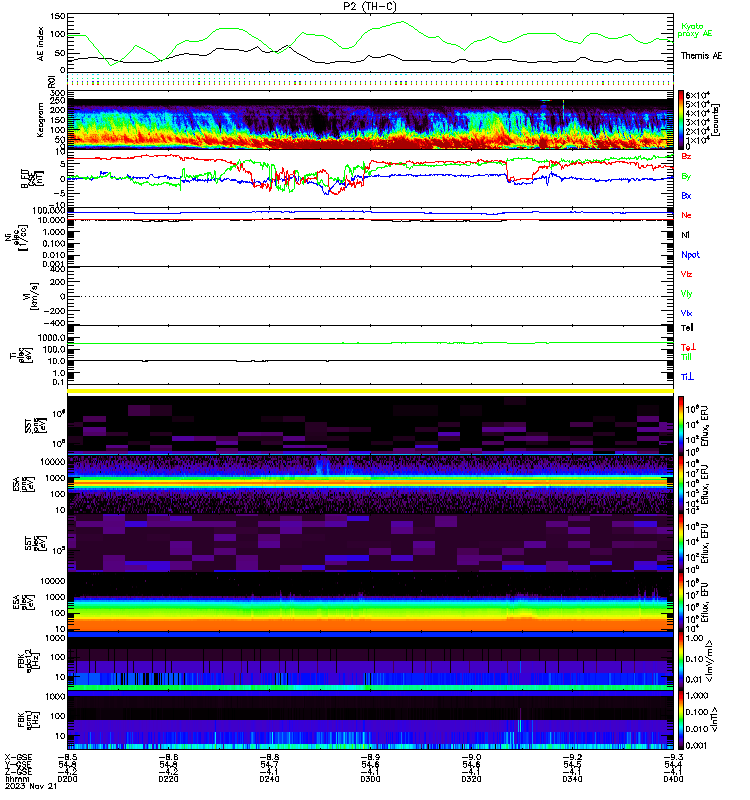Click the 0200 time tick label

point(67,779)
